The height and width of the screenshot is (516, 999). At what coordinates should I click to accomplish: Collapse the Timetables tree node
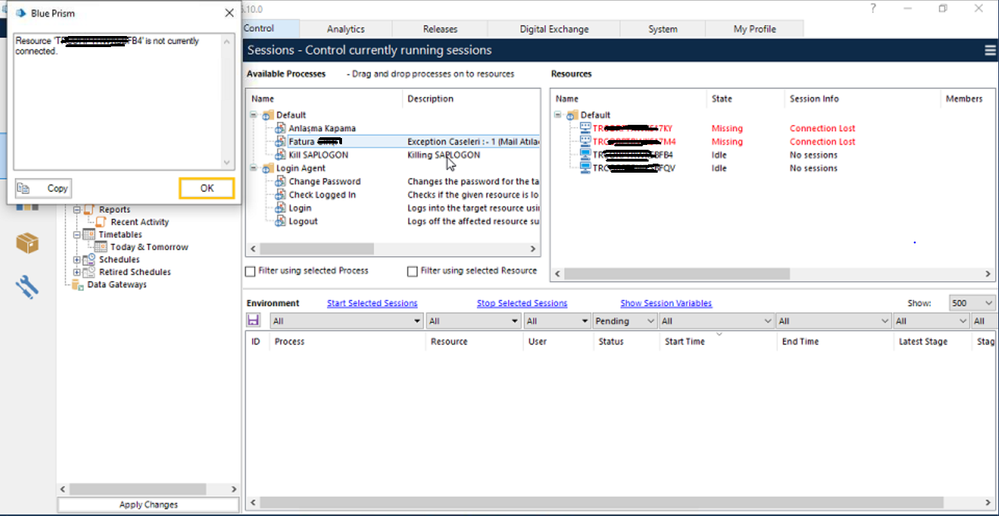[77, 234]
